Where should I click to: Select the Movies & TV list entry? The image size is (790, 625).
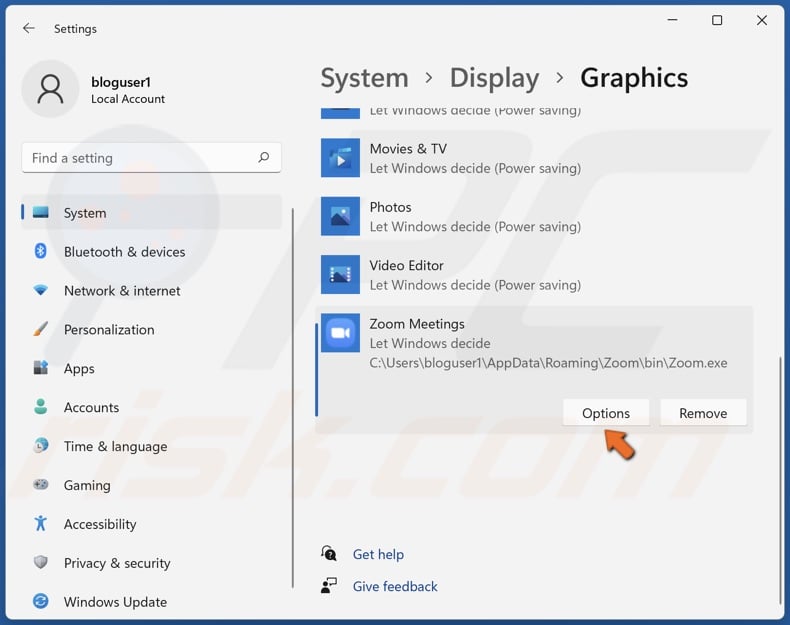[x=534, y=158]
